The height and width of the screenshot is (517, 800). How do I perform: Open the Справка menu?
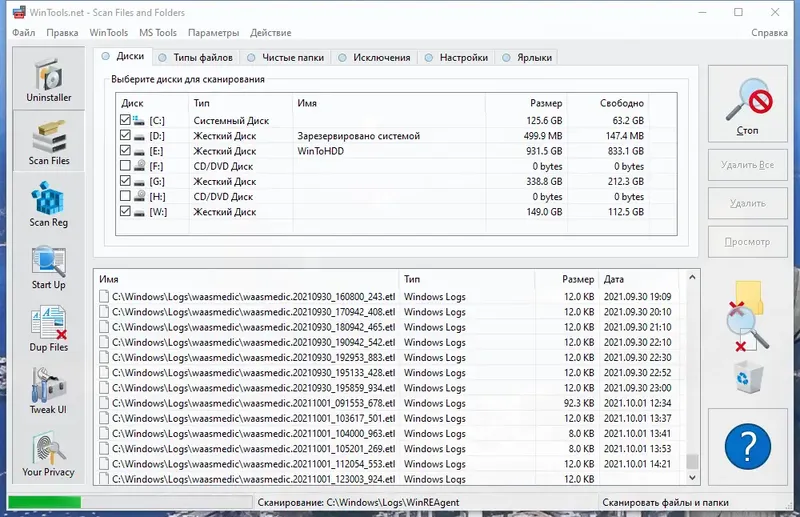[769, 33]
